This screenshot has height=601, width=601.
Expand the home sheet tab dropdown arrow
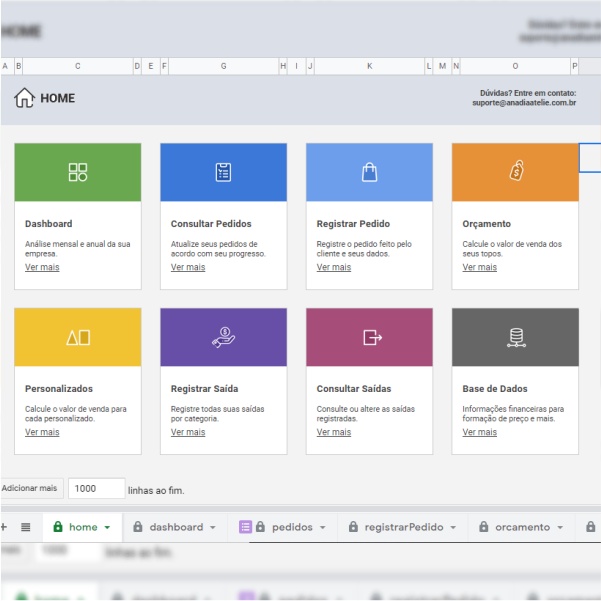click(x=107, y=527)
